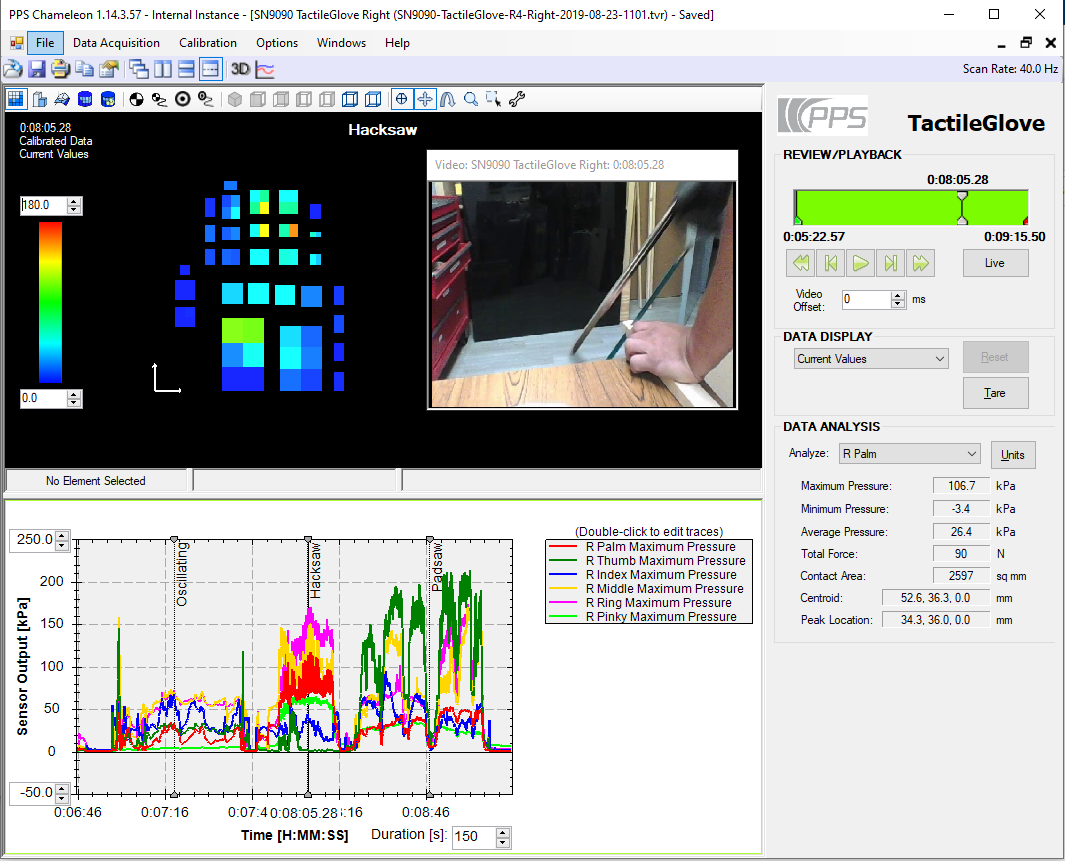Open the Analyze dropdown showing R Palm
1065x861 pixels.
click(908, 453)
